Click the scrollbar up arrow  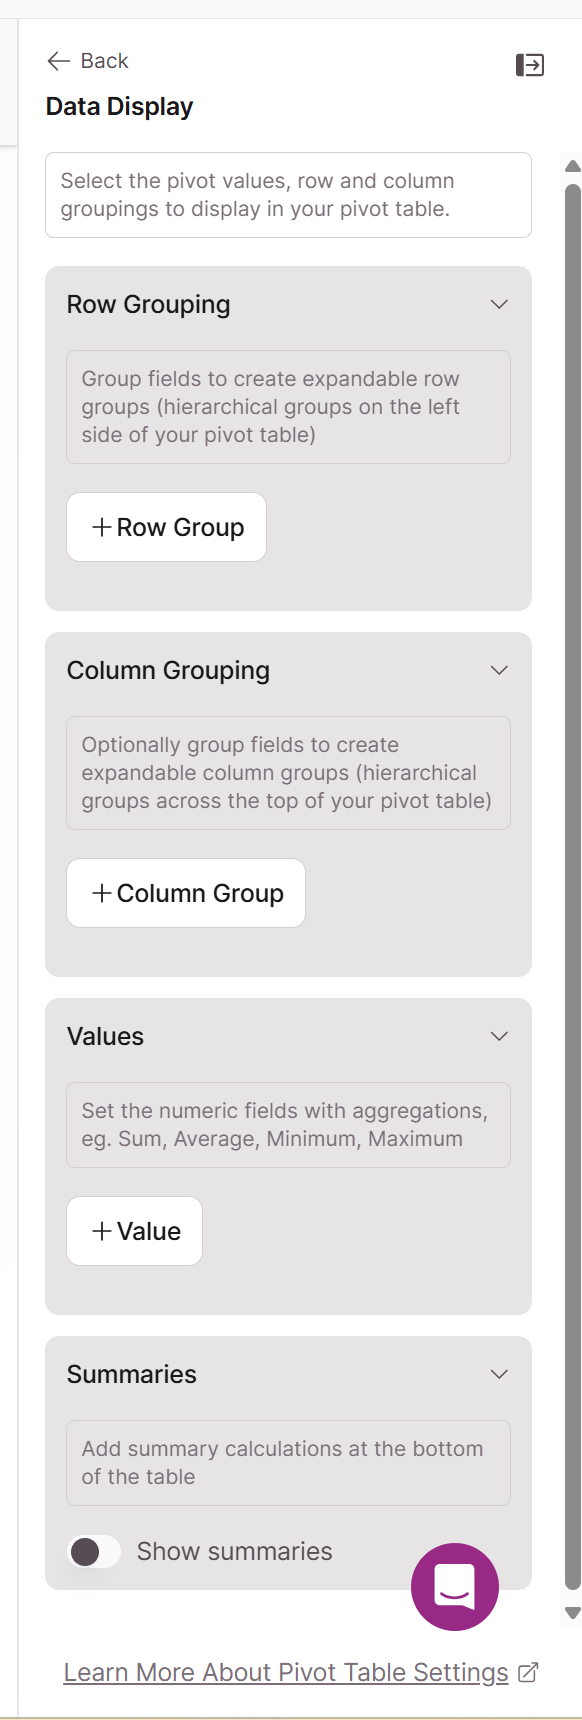pos(573,166)
